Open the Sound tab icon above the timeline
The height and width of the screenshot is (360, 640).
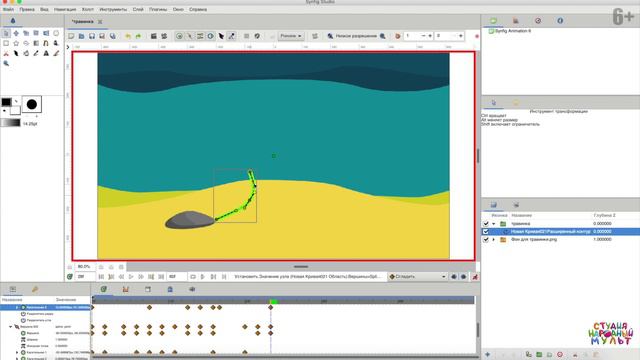192,289
